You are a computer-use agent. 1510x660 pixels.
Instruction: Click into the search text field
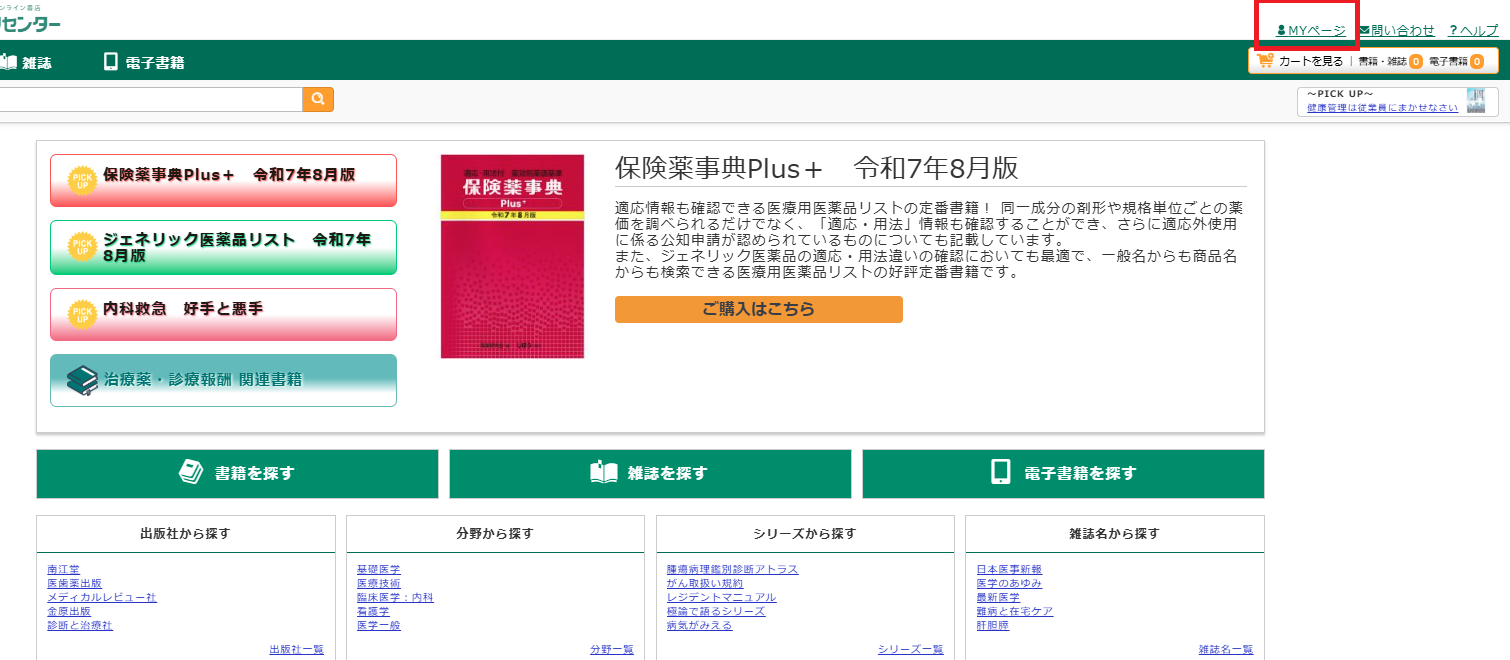click(150, 99)
